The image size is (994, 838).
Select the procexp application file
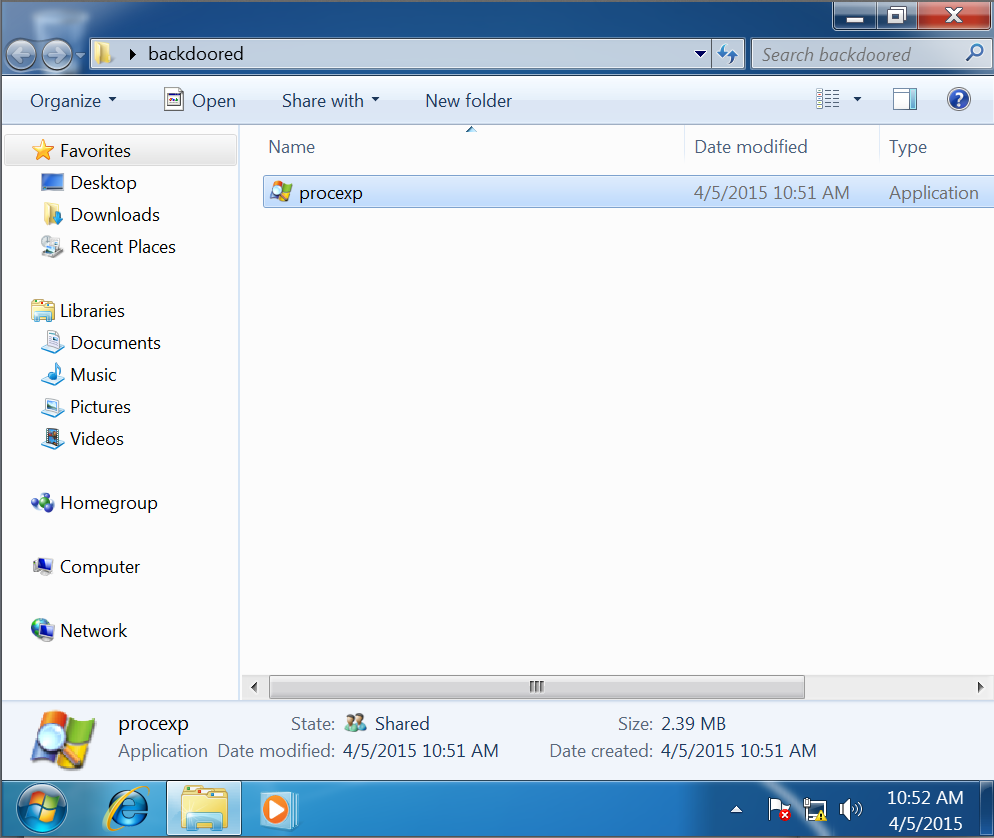coord(330,193)
